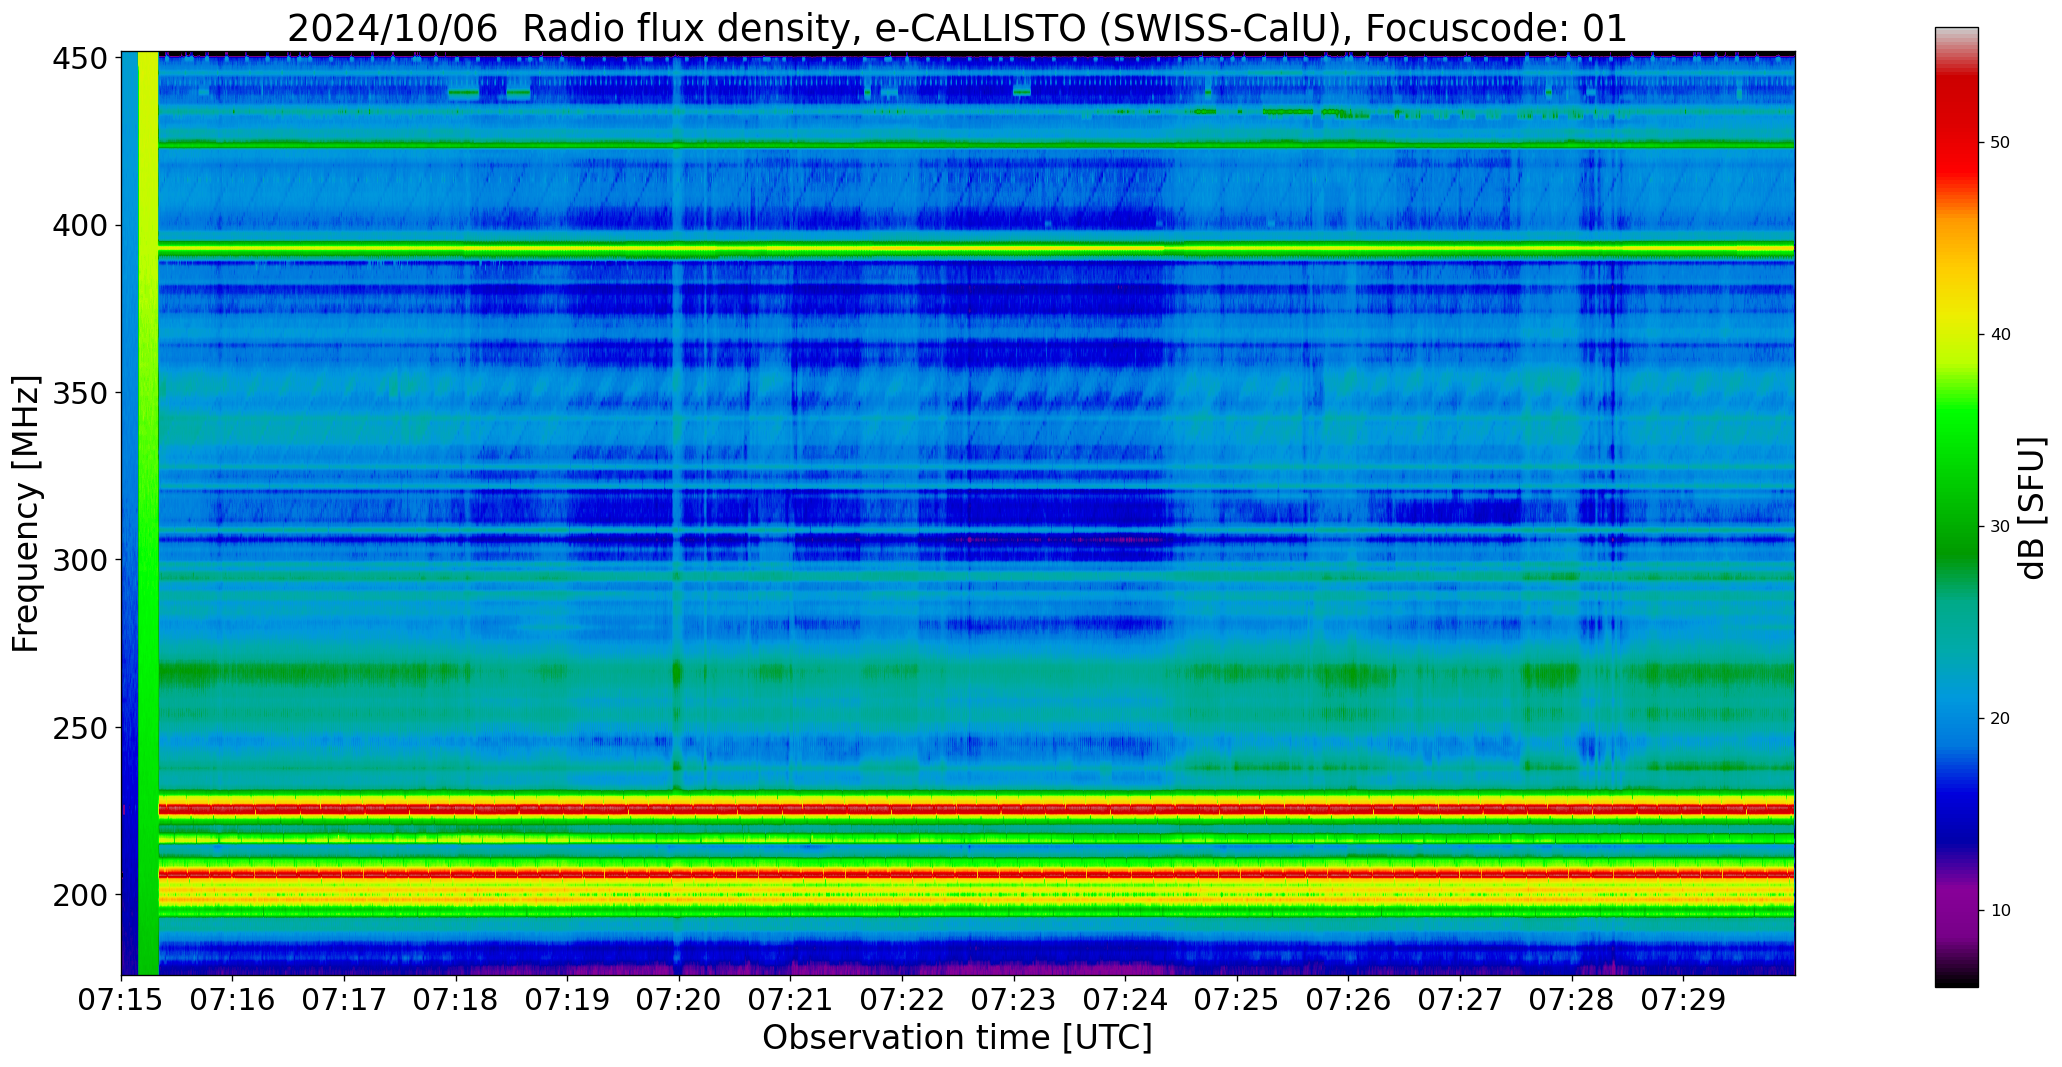Viewport: 2062px width, 1067px height.
Task: Click the 07:20 time tick label
Action: [679, 1000]
